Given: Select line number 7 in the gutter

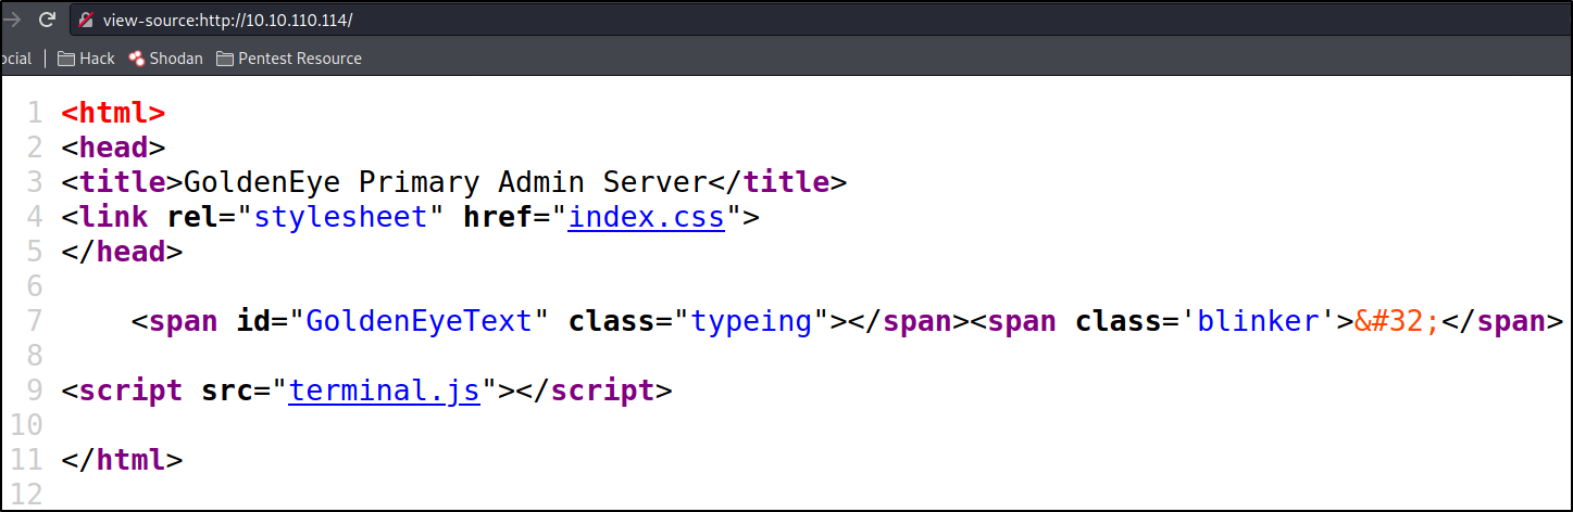Looking at the screenshot, I should [x=35, y=321].
